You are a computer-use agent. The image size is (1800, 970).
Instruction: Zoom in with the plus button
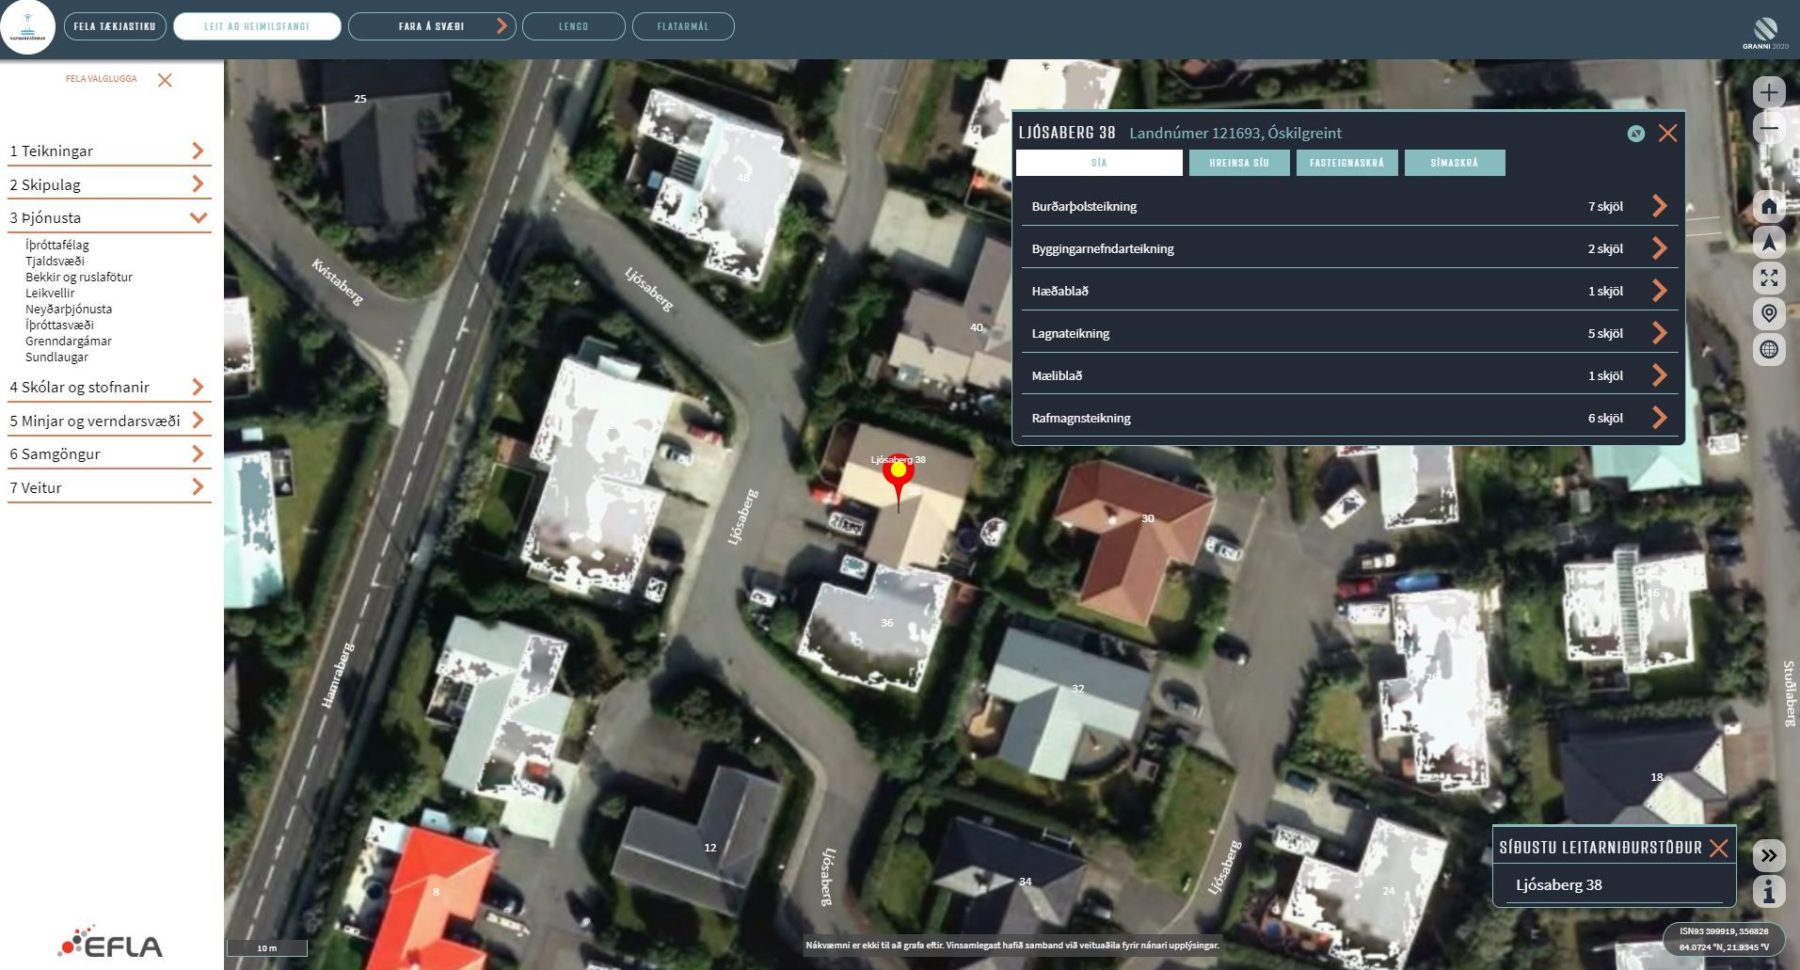(1769, 92)
